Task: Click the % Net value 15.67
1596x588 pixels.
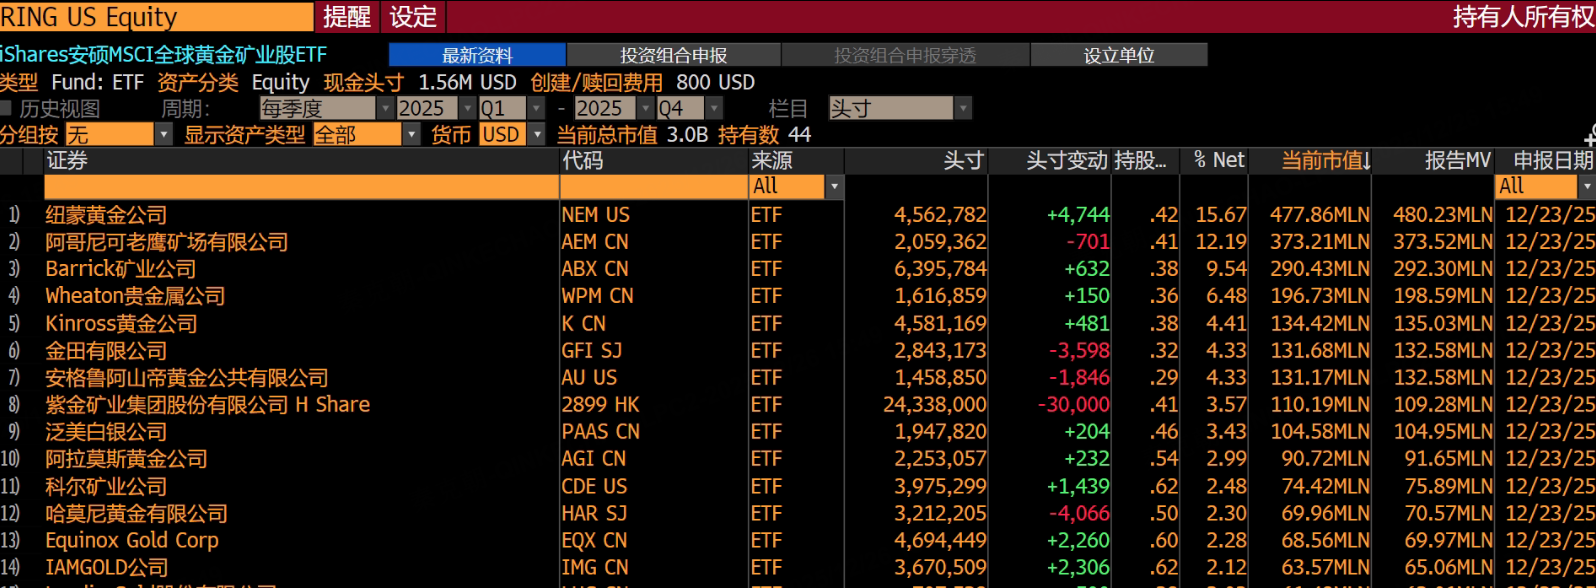Action: 1221,215
